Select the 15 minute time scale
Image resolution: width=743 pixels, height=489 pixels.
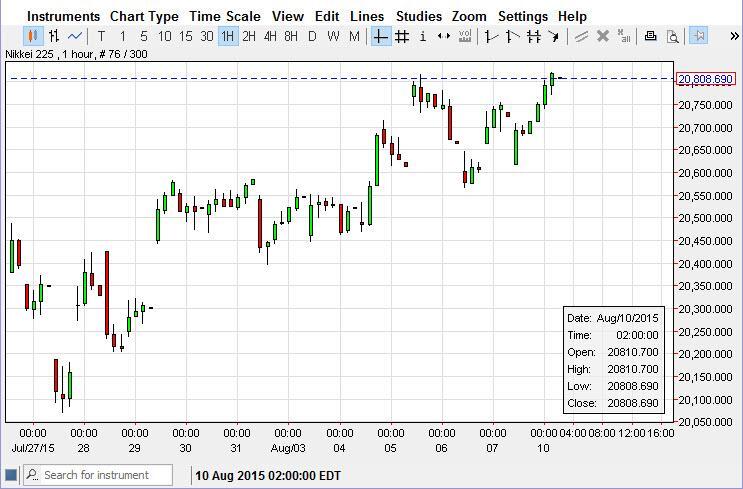coord(185,37)
